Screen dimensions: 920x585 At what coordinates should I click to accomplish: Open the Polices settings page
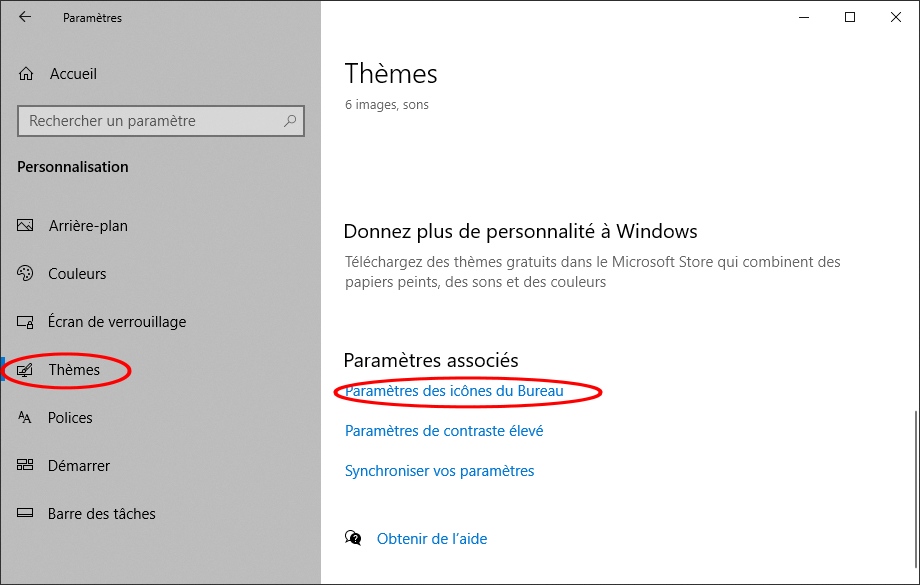coord(70,418)
